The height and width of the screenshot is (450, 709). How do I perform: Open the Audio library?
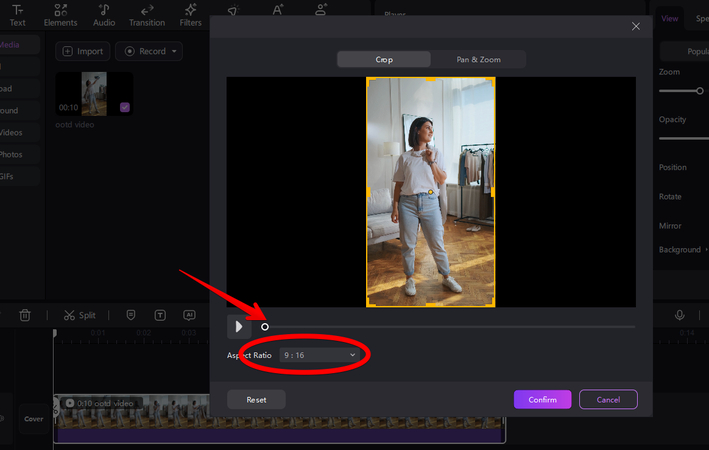(104, 14)
